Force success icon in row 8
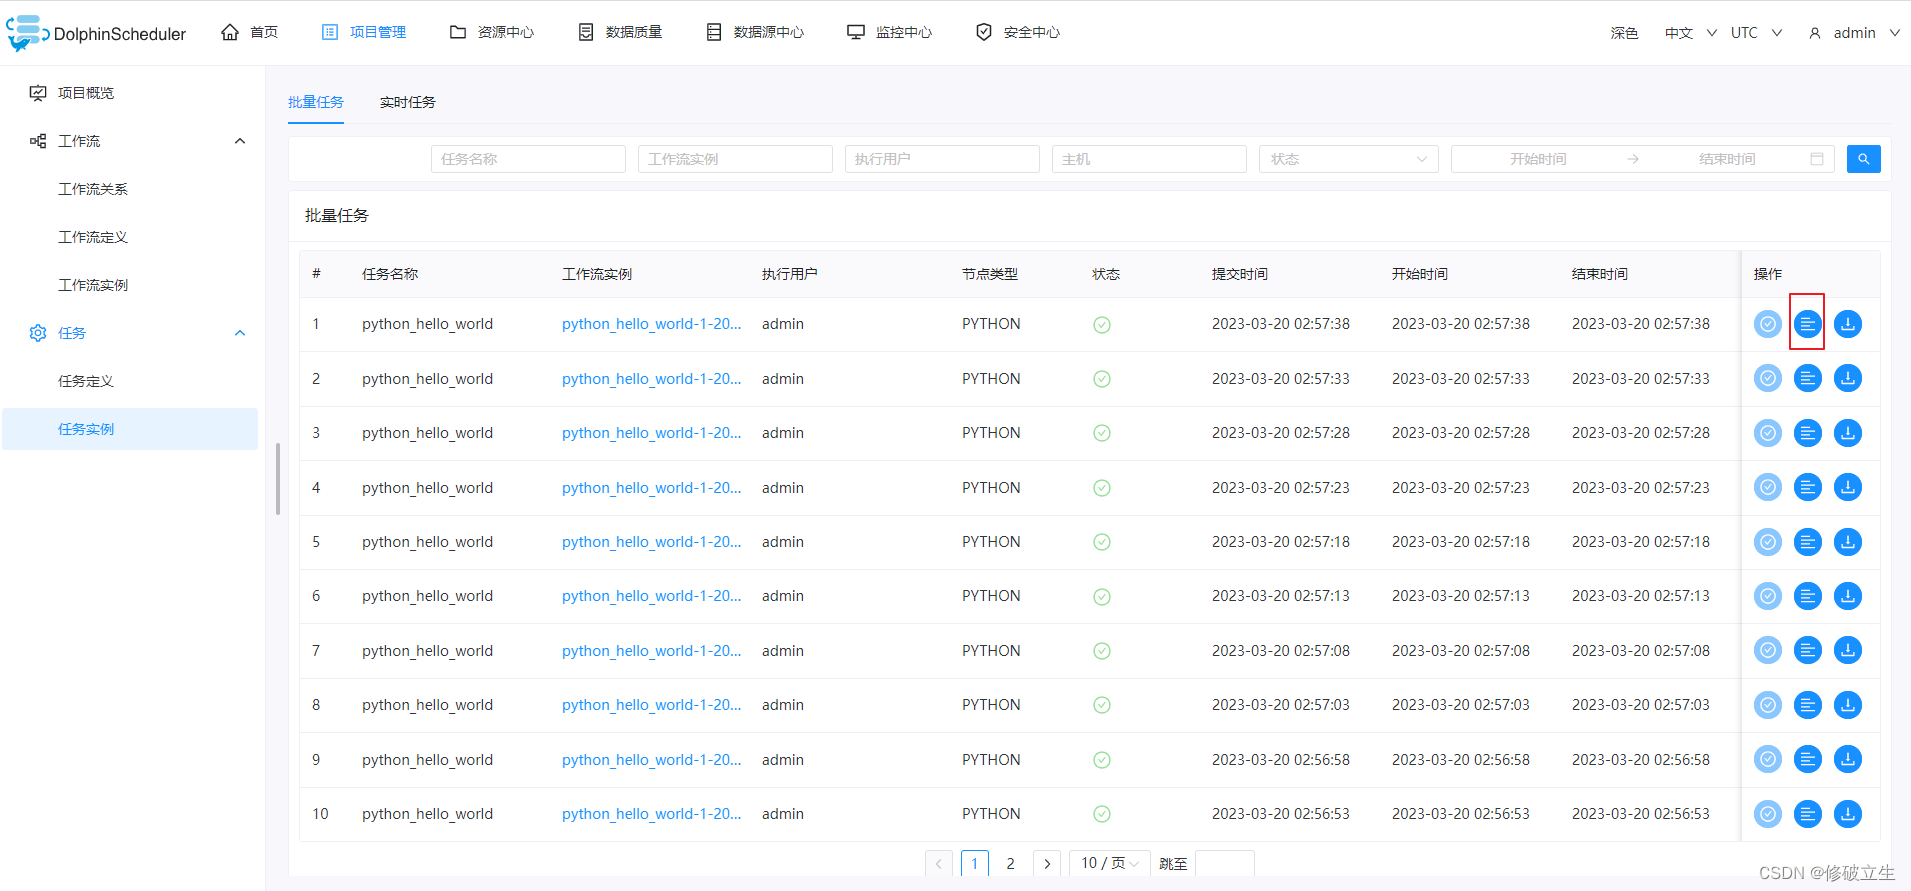The image size is (1911, 891). [x=1767, y=705]
